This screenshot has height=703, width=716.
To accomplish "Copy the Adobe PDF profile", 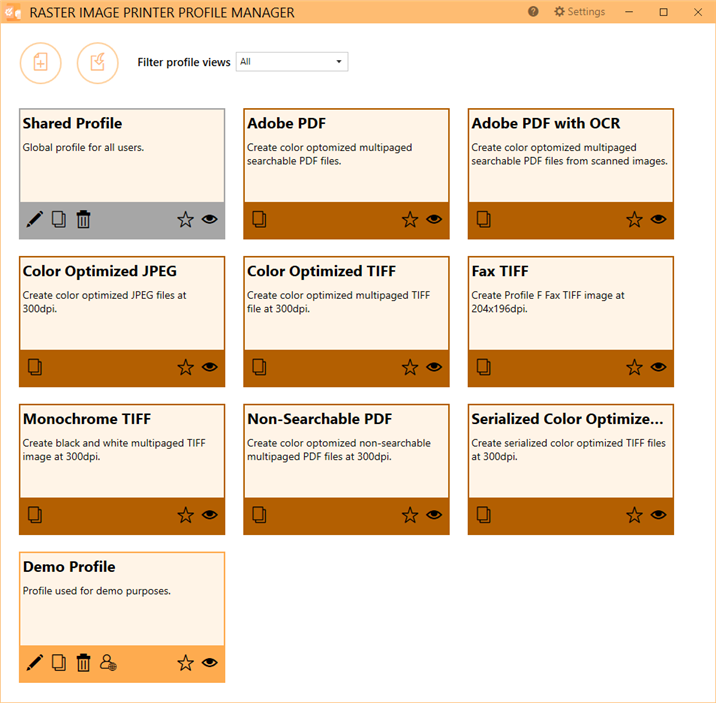I will click(259, 220).
